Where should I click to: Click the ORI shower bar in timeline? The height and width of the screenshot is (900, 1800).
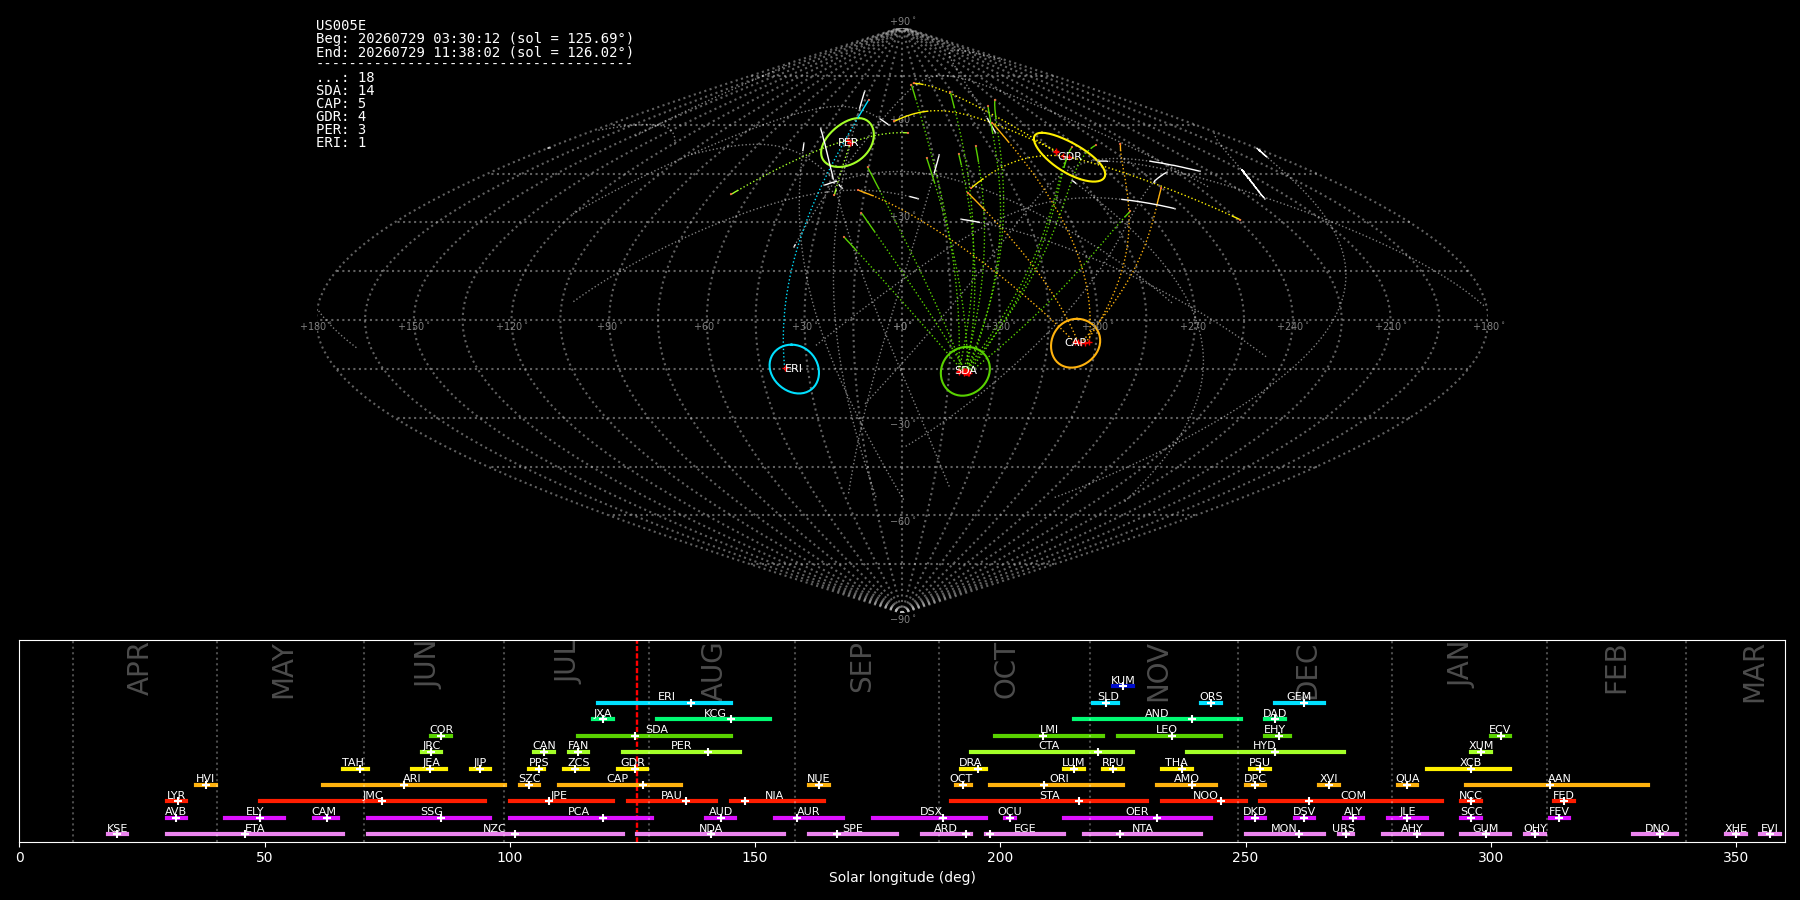coord(1056,785)
